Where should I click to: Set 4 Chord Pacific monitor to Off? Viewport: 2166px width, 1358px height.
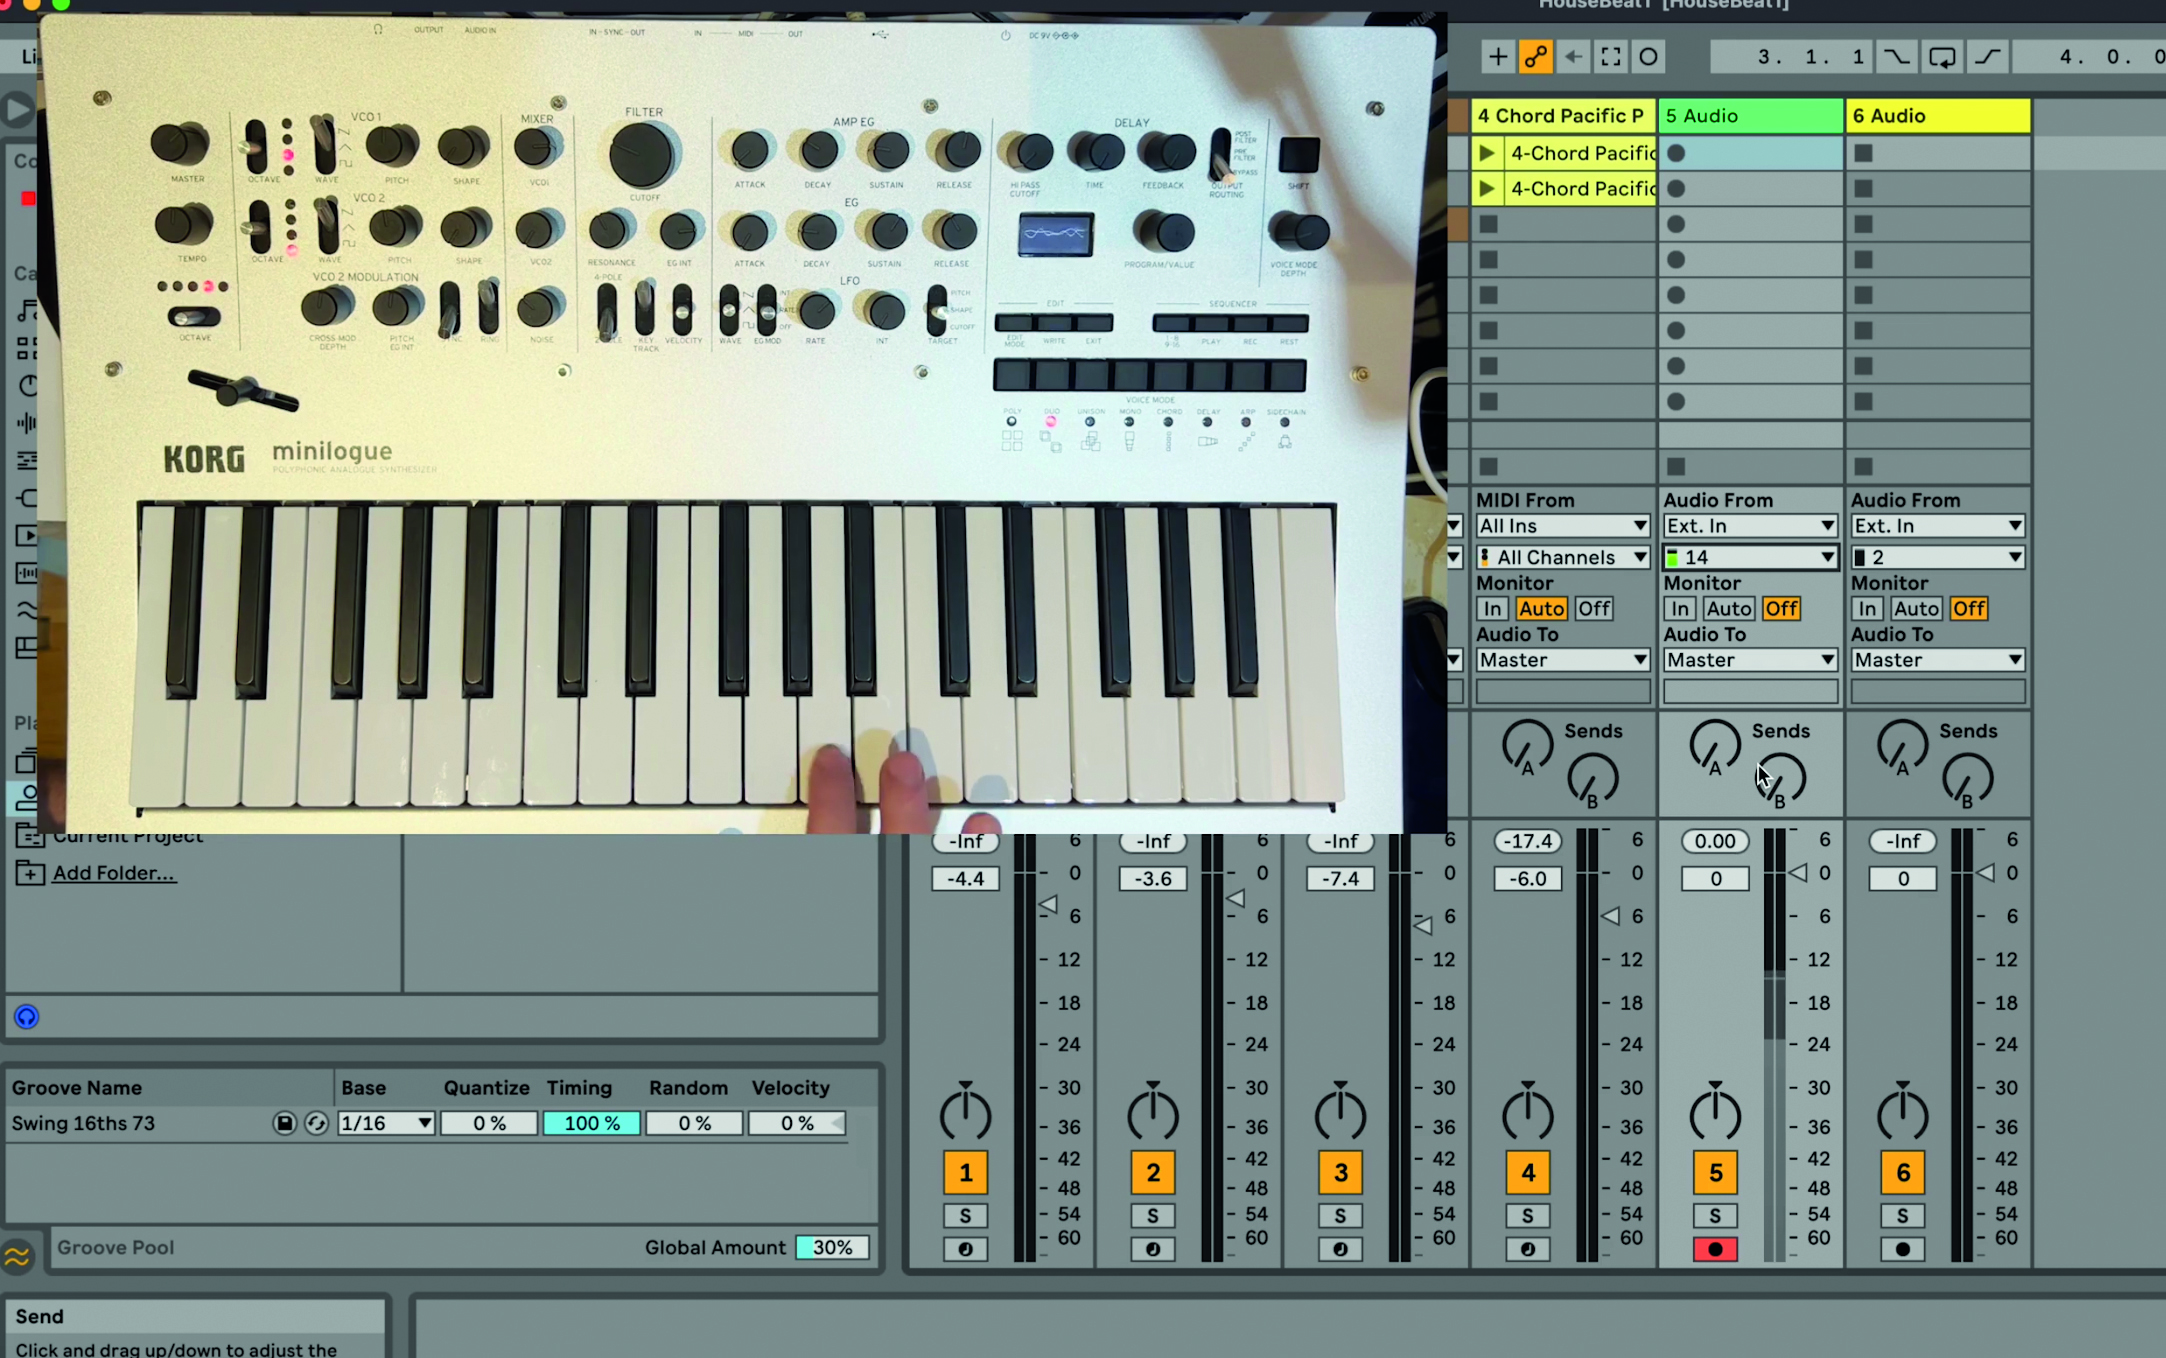tap(1593, 608)
